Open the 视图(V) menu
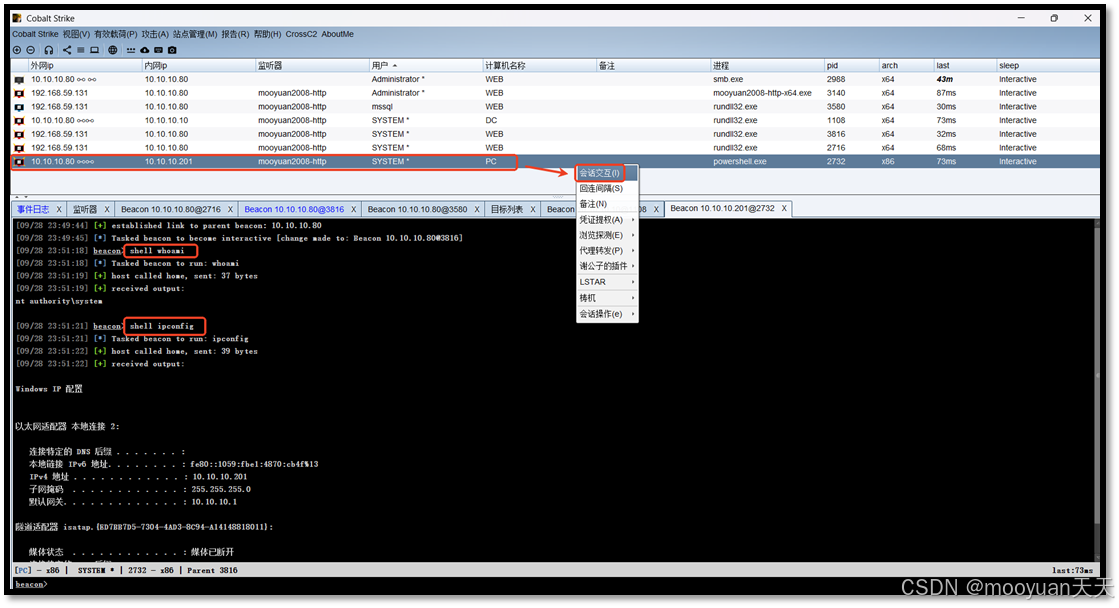This screenshot has width=1119, height=608. point(76,34)
